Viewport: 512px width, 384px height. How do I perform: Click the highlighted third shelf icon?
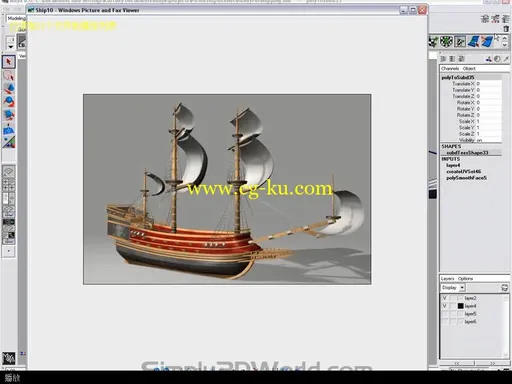coord(460,42)
